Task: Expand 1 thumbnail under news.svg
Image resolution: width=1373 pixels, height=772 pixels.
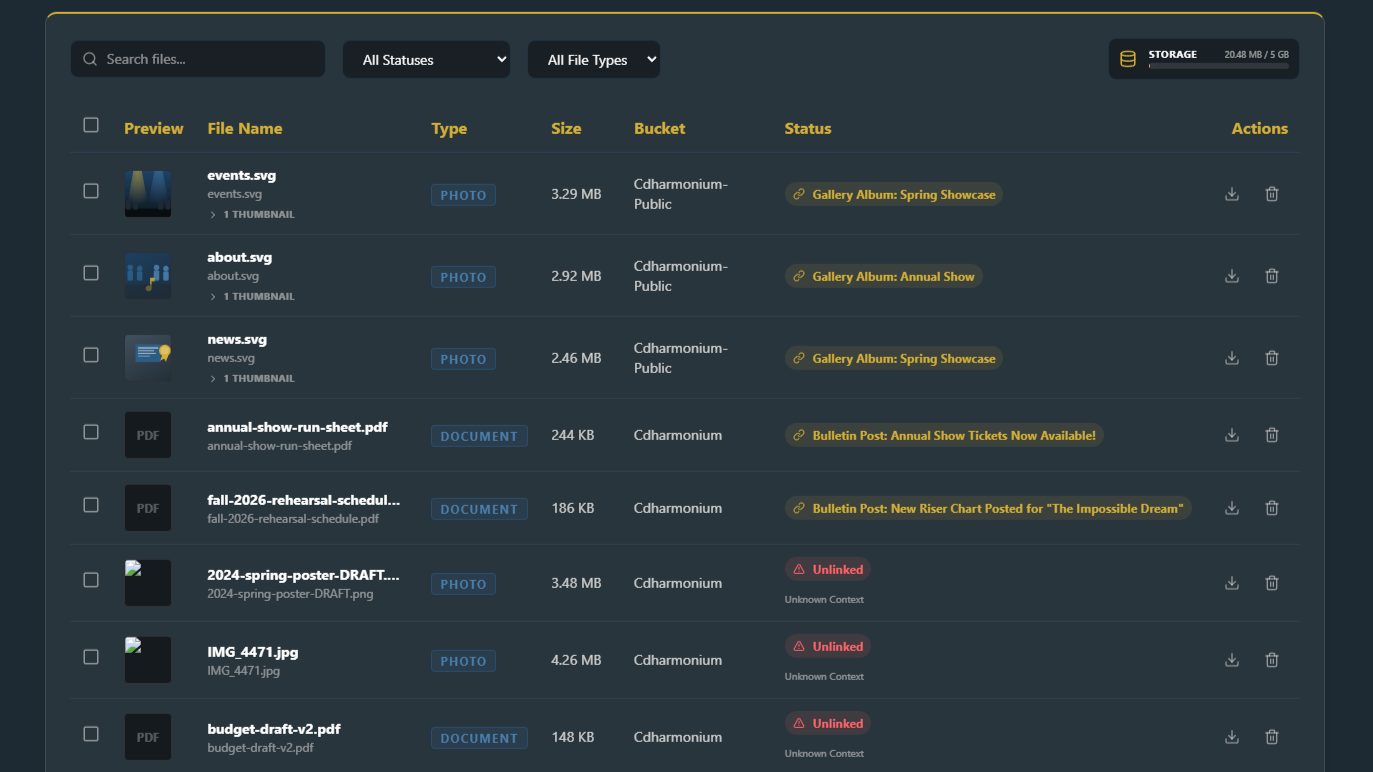Action: click(x=252, y=378)
